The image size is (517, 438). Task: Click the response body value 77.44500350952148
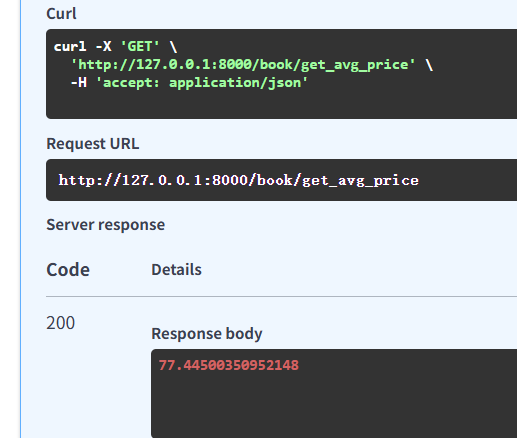click(x=229, y=365)
